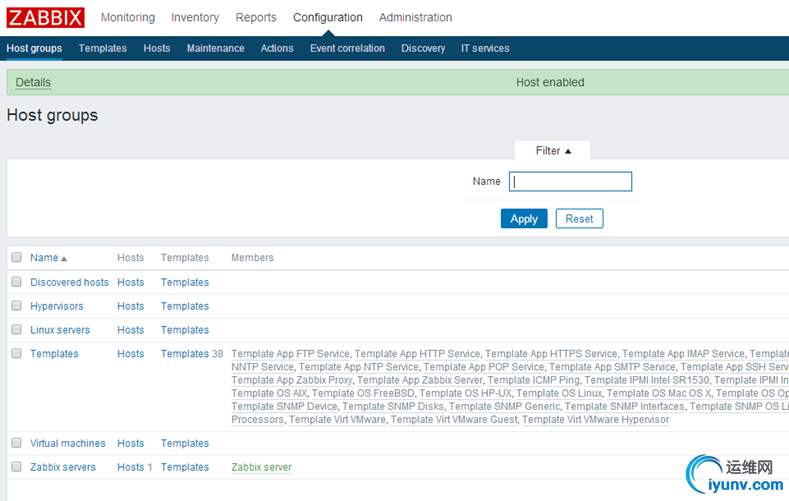Screen dimensions: 789x501
Task: Open Templates link in Discovered hosts row
Action: 185,282
